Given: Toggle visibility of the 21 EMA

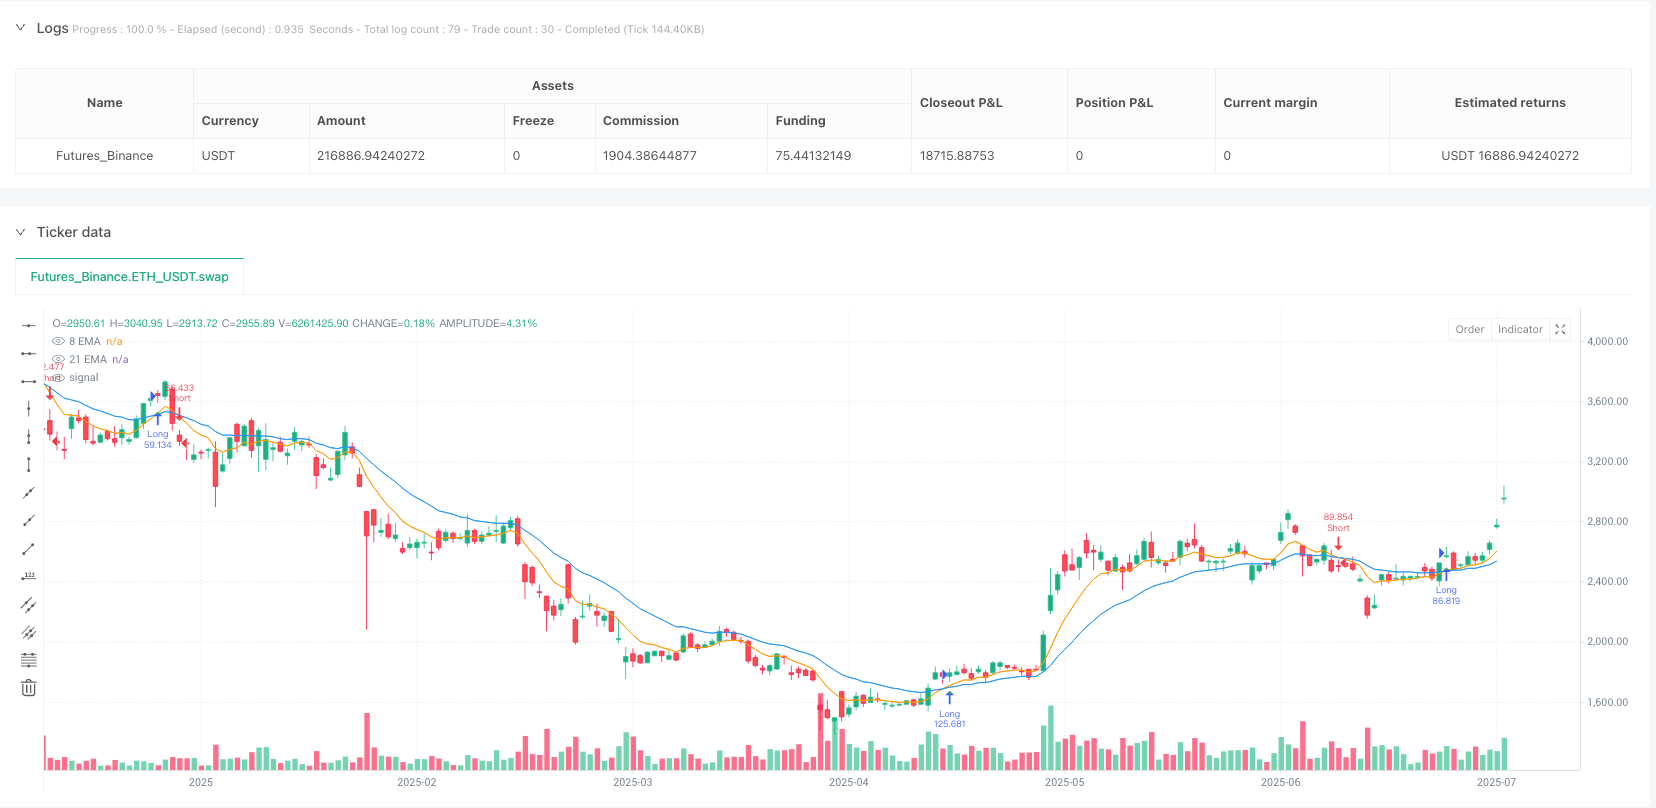Looking at the screenshot, I should 59,359.
